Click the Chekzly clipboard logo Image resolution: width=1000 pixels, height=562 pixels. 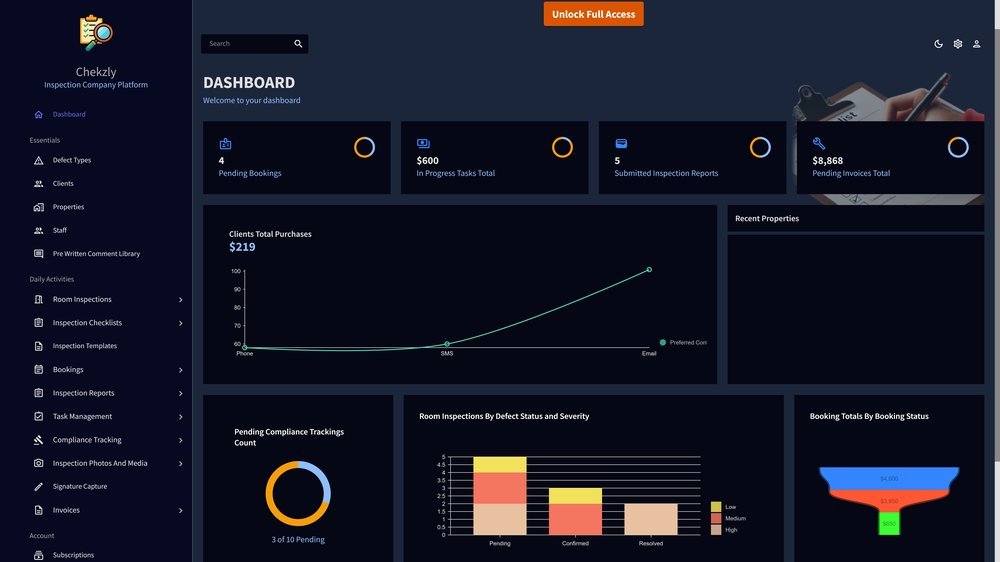pos(96,33)
